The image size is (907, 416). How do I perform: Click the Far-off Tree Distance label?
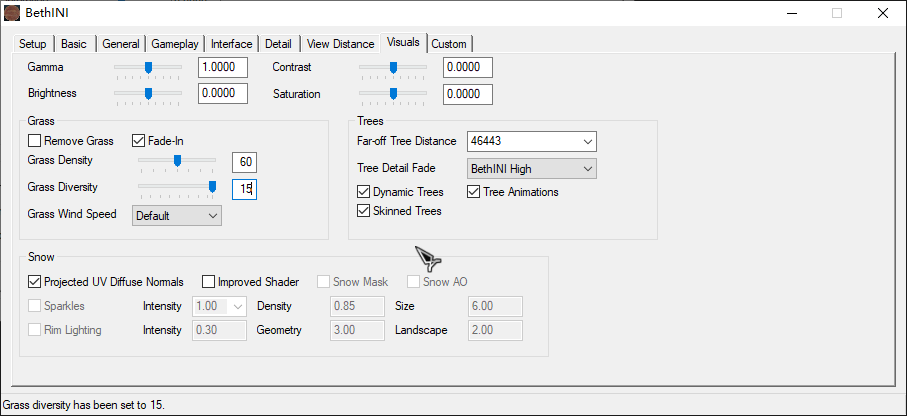(407, 141)
